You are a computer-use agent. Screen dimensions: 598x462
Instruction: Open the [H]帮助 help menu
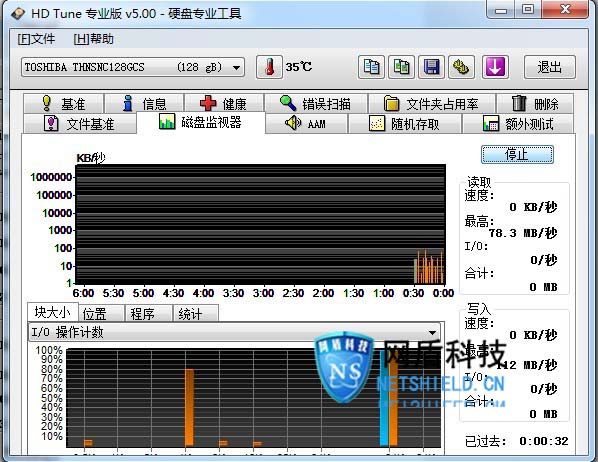[x=93, y=39]
